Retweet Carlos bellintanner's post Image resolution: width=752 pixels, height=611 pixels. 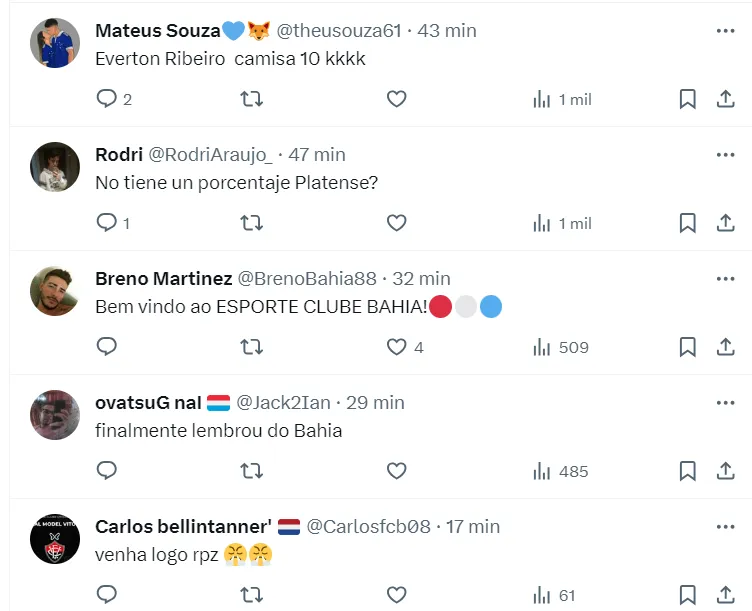click(x=253, y=595)
